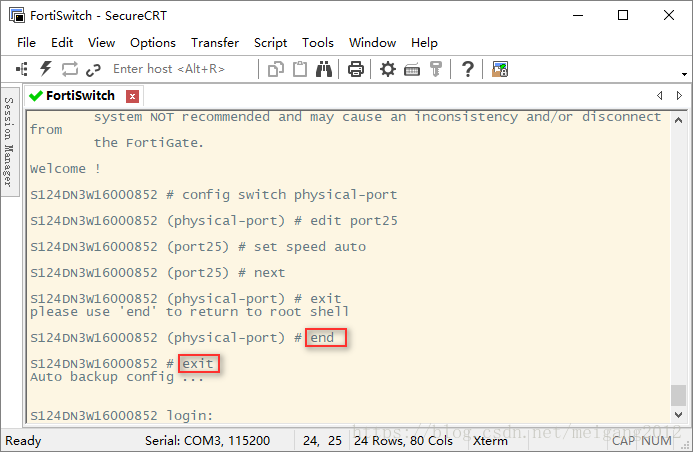This screenshot has width=693, height=452.
Task: Click the Paste clipboard icon
Action: click(x=300, y=69)
